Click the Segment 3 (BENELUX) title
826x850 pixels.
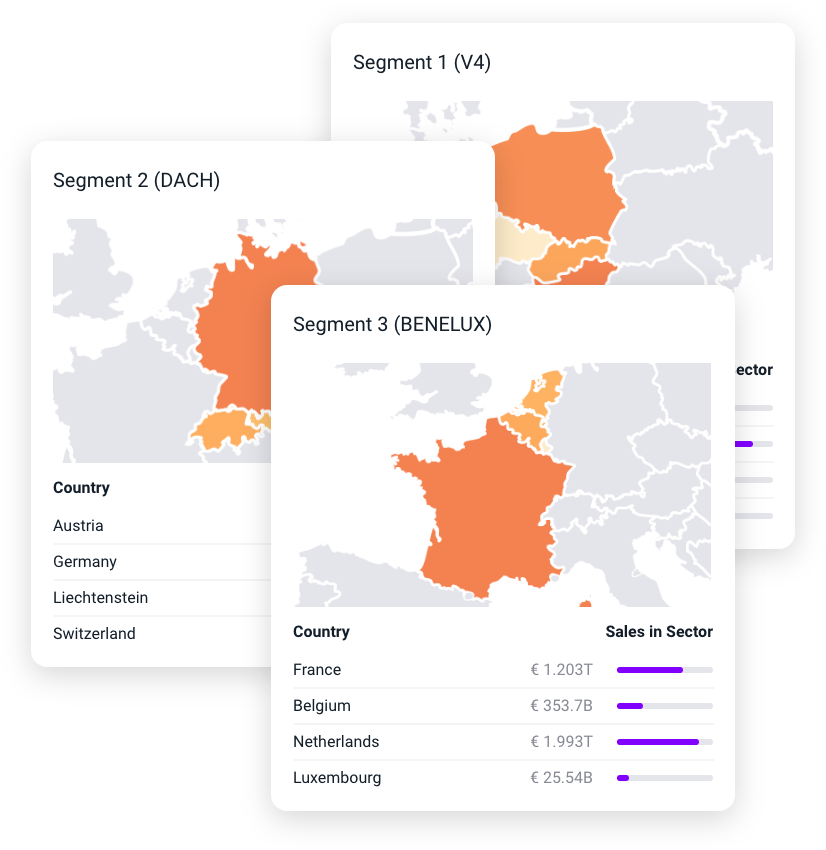[x=392, y=325]
